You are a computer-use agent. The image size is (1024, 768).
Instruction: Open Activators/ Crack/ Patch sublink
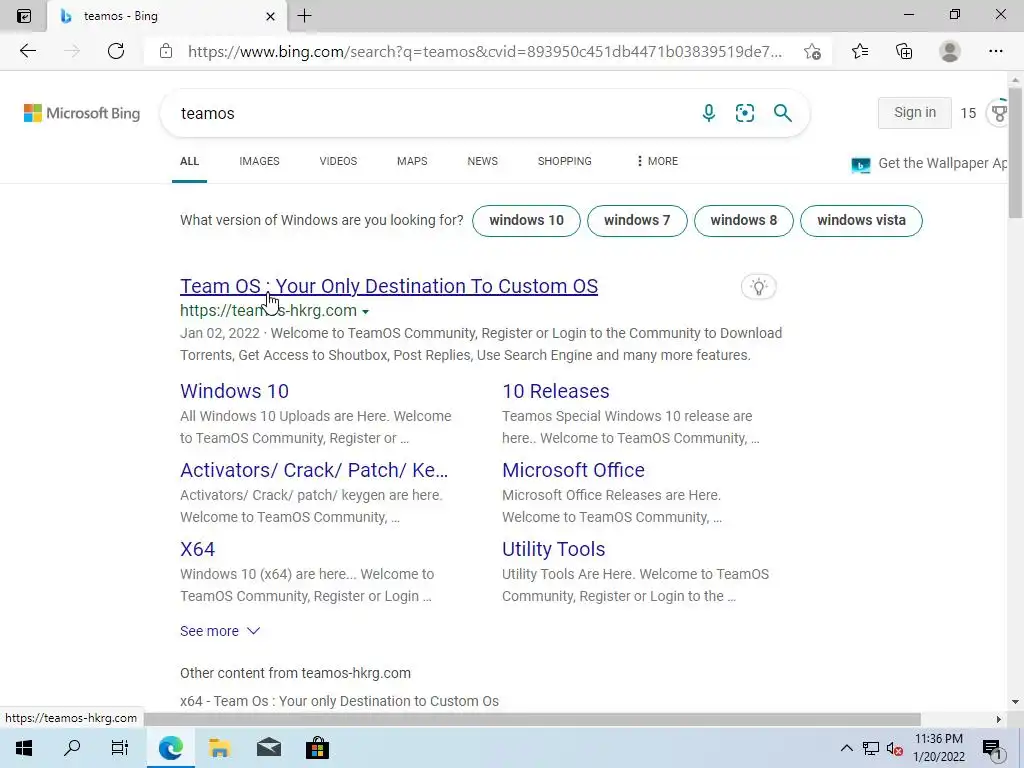(x=314, y=470)
